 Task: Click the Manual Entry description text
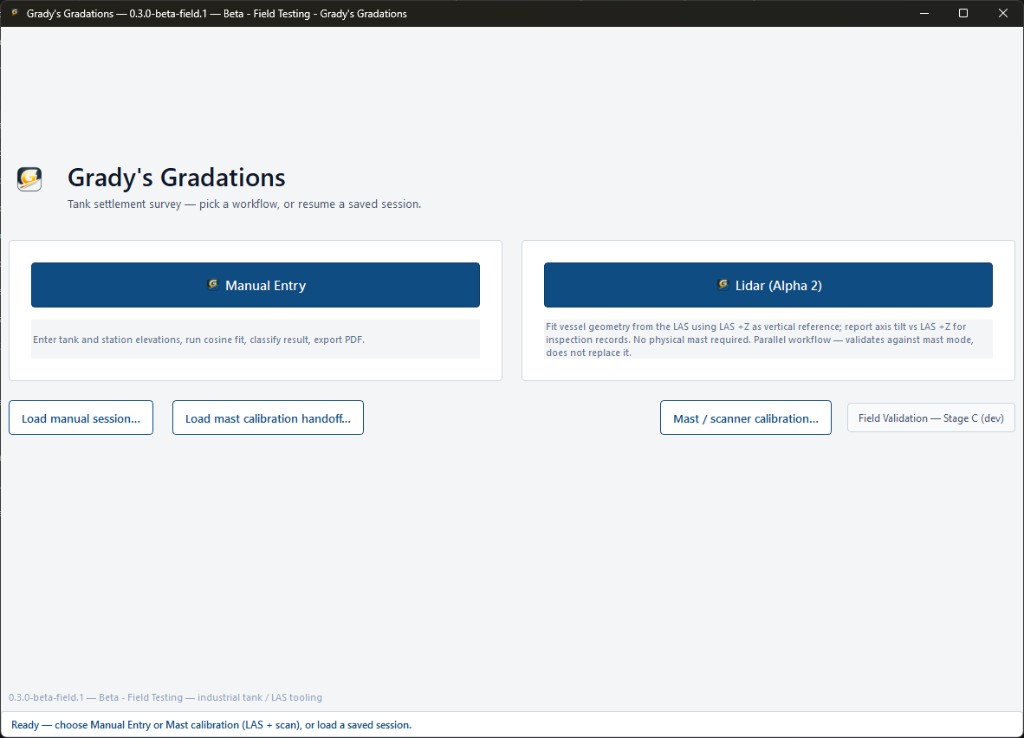pyautogui.click(x=199, y=340)
